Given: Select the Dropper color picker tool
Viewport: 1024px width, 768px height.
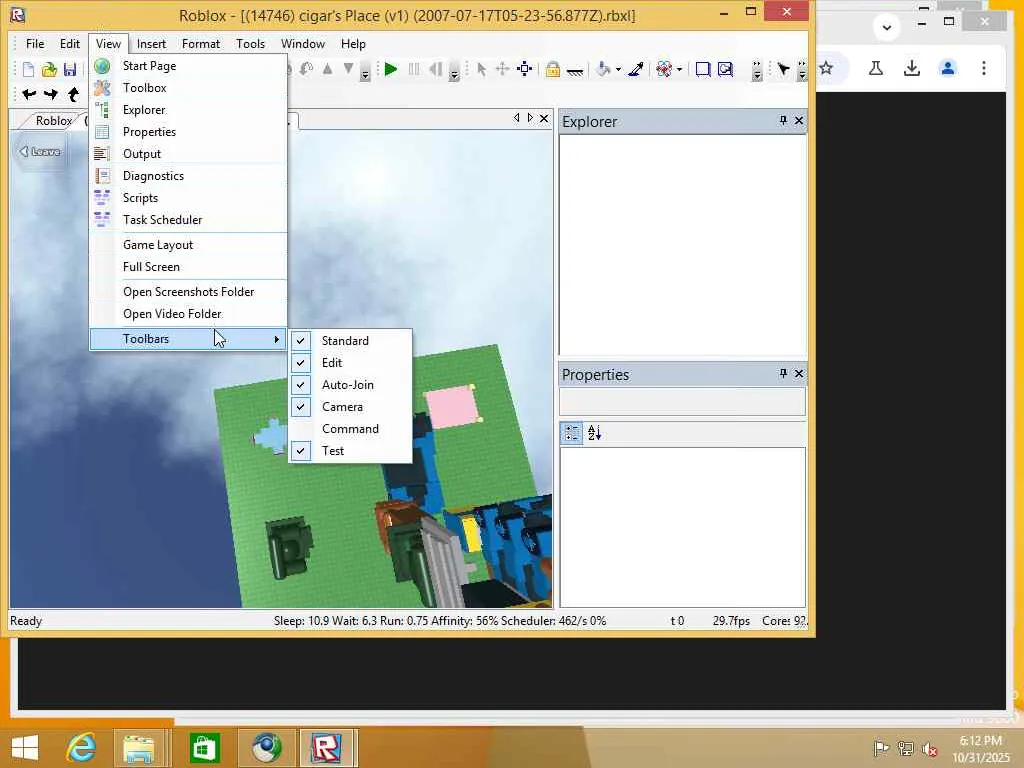Looking at the screenshot, I should 635,69.
